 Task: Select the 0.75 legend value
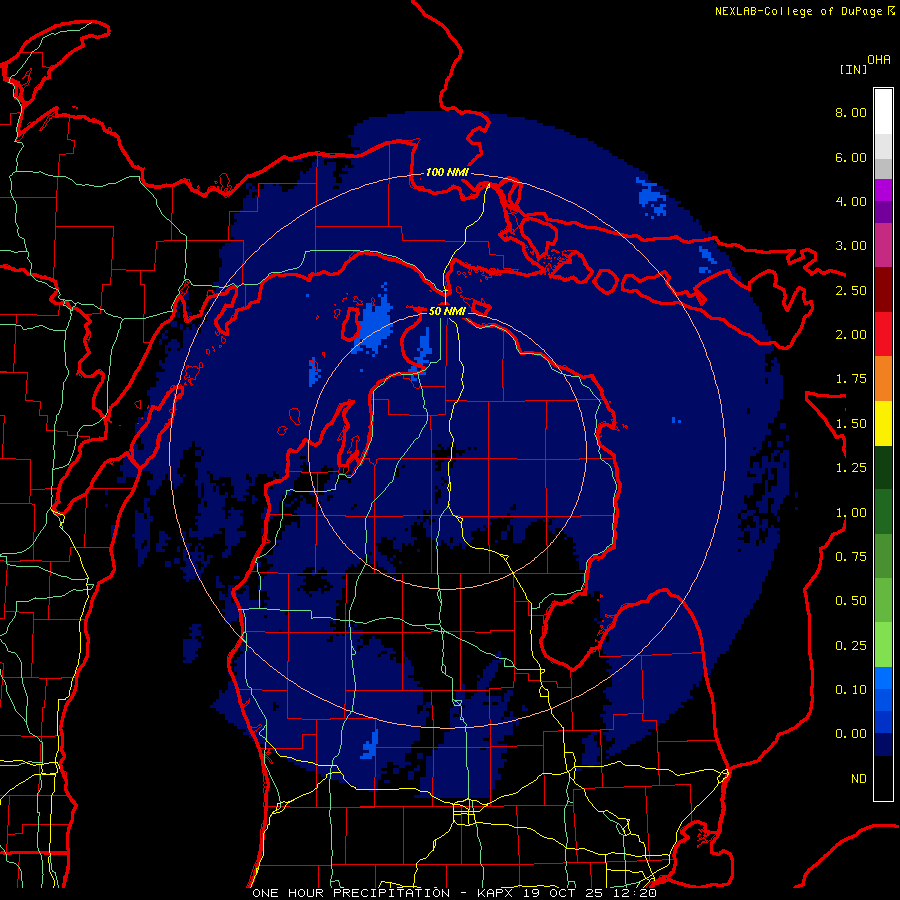(x=851, y=557)
